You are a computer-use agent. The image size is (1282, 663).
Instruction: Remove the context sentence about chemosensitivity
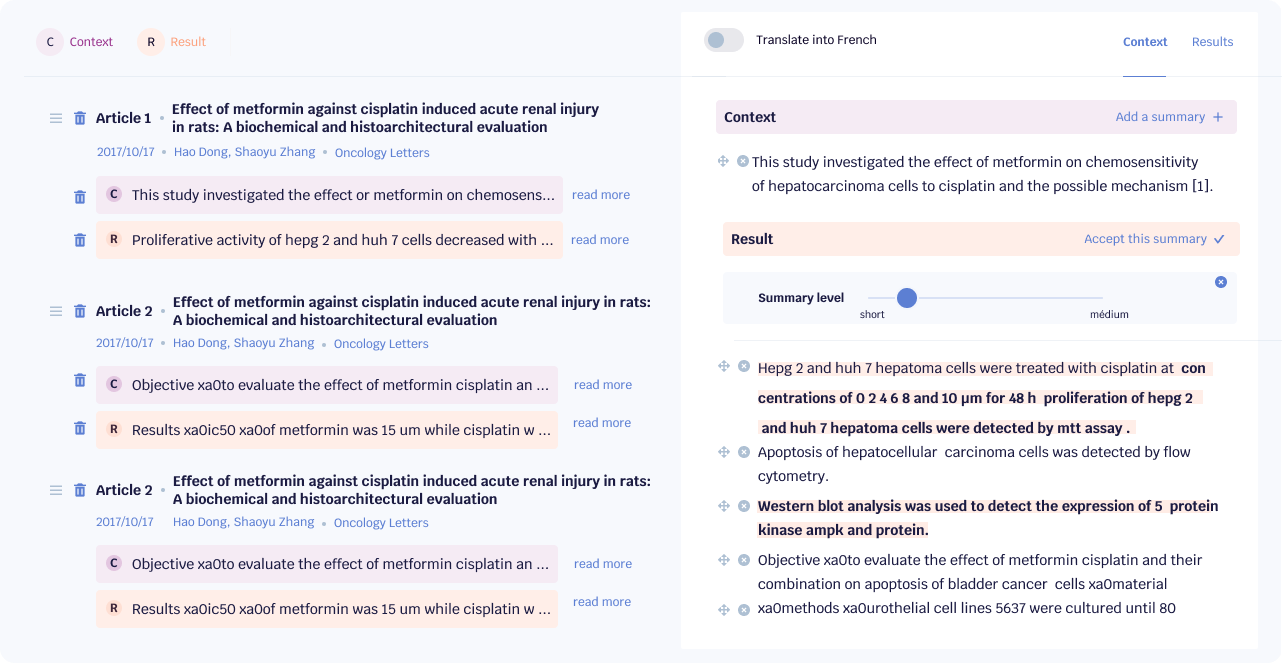743,161
